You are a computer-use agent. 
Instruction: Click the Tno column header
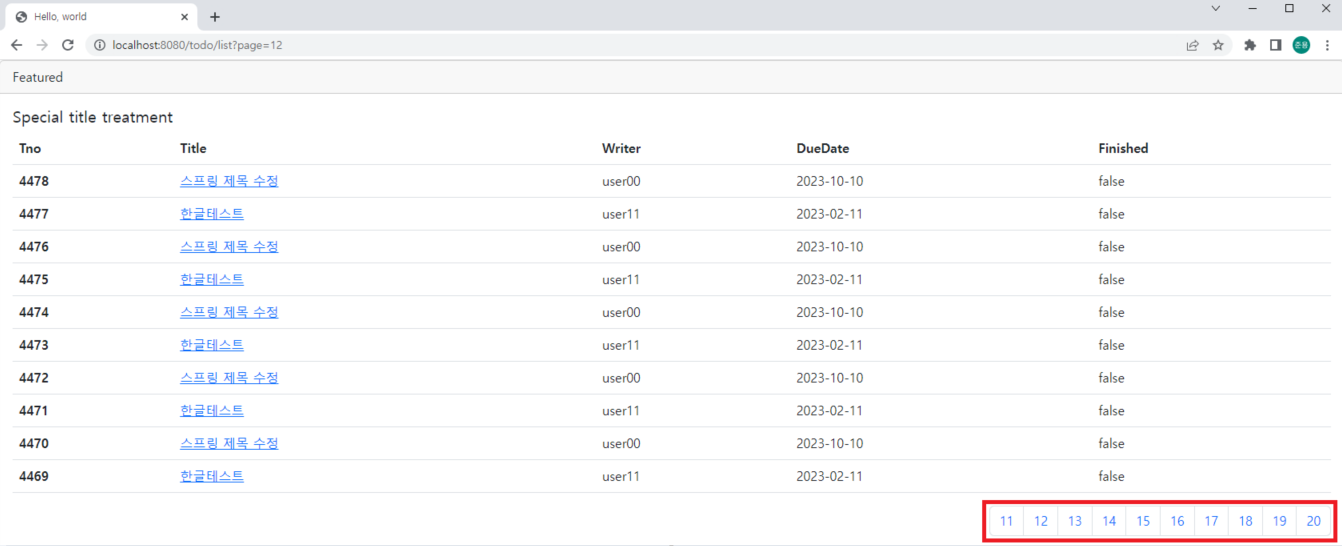point(30,148)
